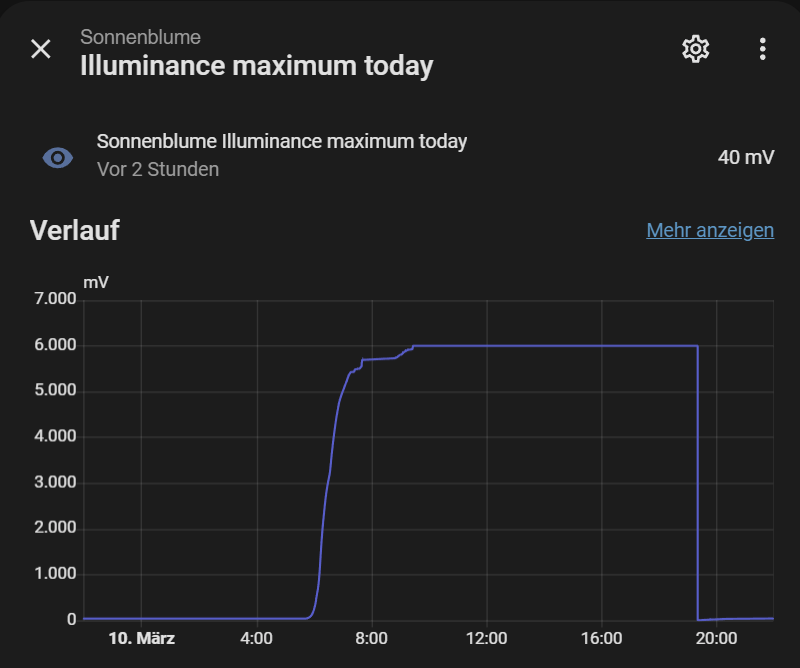Click the 16:00 time axis label
Image resolution: width=800 pixels, height=668 pixels.
601,638
